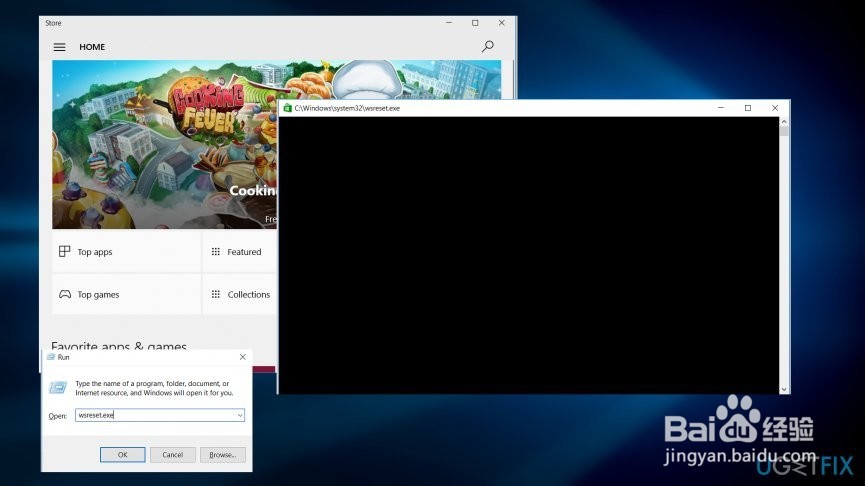Screen dimensions: 865x486
Task: Open Collections in Store
Action: tap(239, 295)
